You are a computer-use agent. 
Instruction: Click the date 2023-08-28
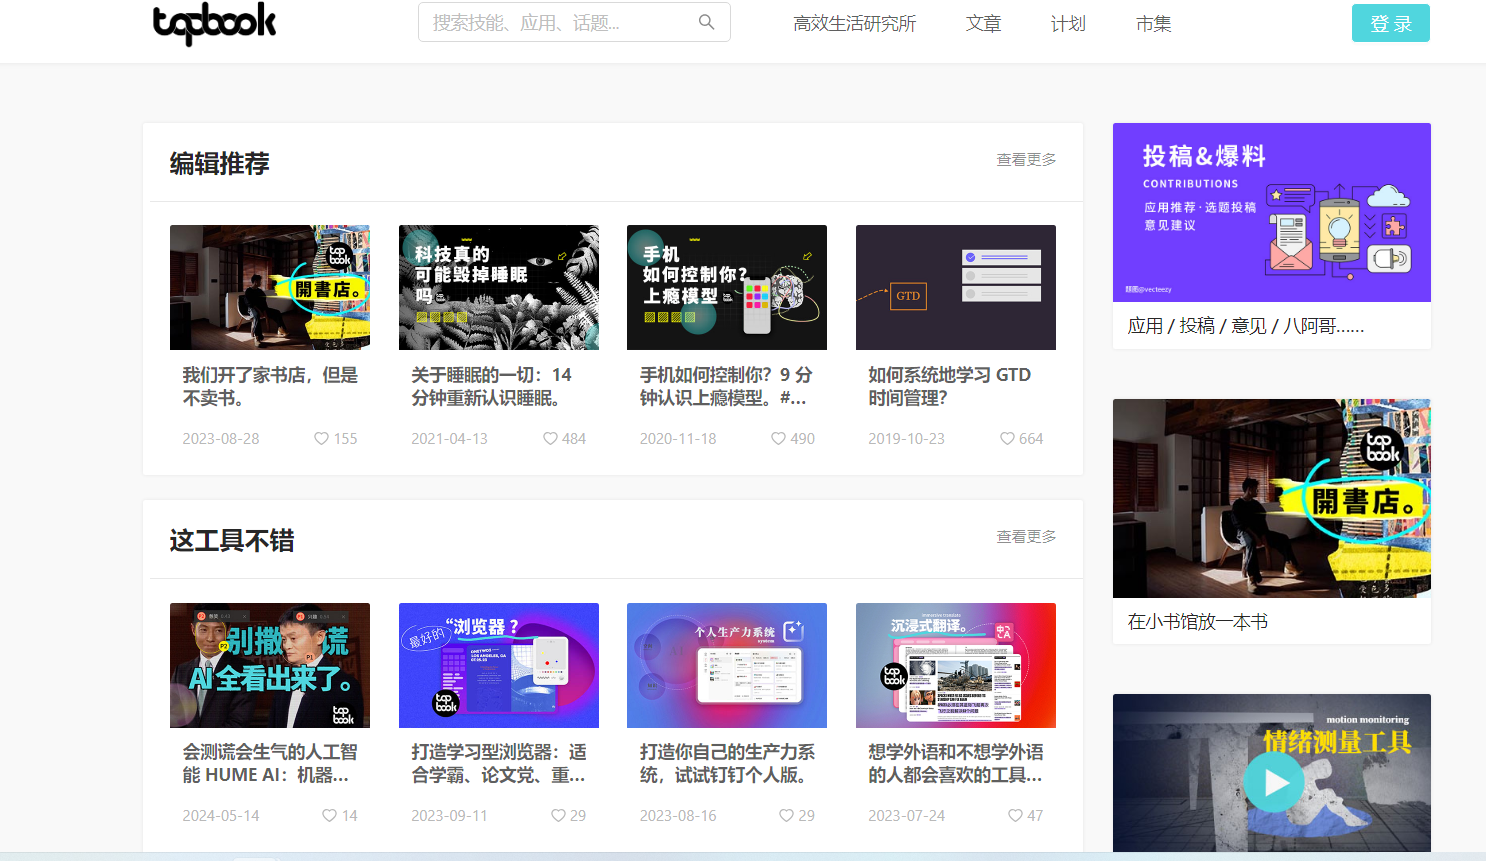[221, 439]
